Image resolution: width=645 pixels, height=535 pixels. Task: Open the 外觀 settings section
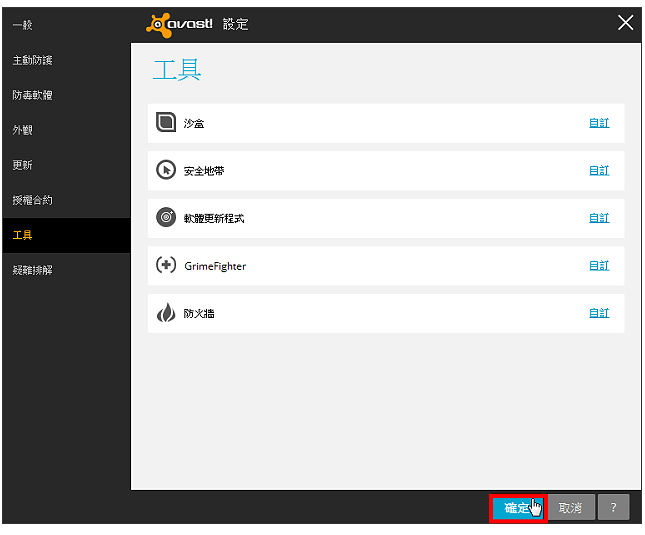point(66,130)
